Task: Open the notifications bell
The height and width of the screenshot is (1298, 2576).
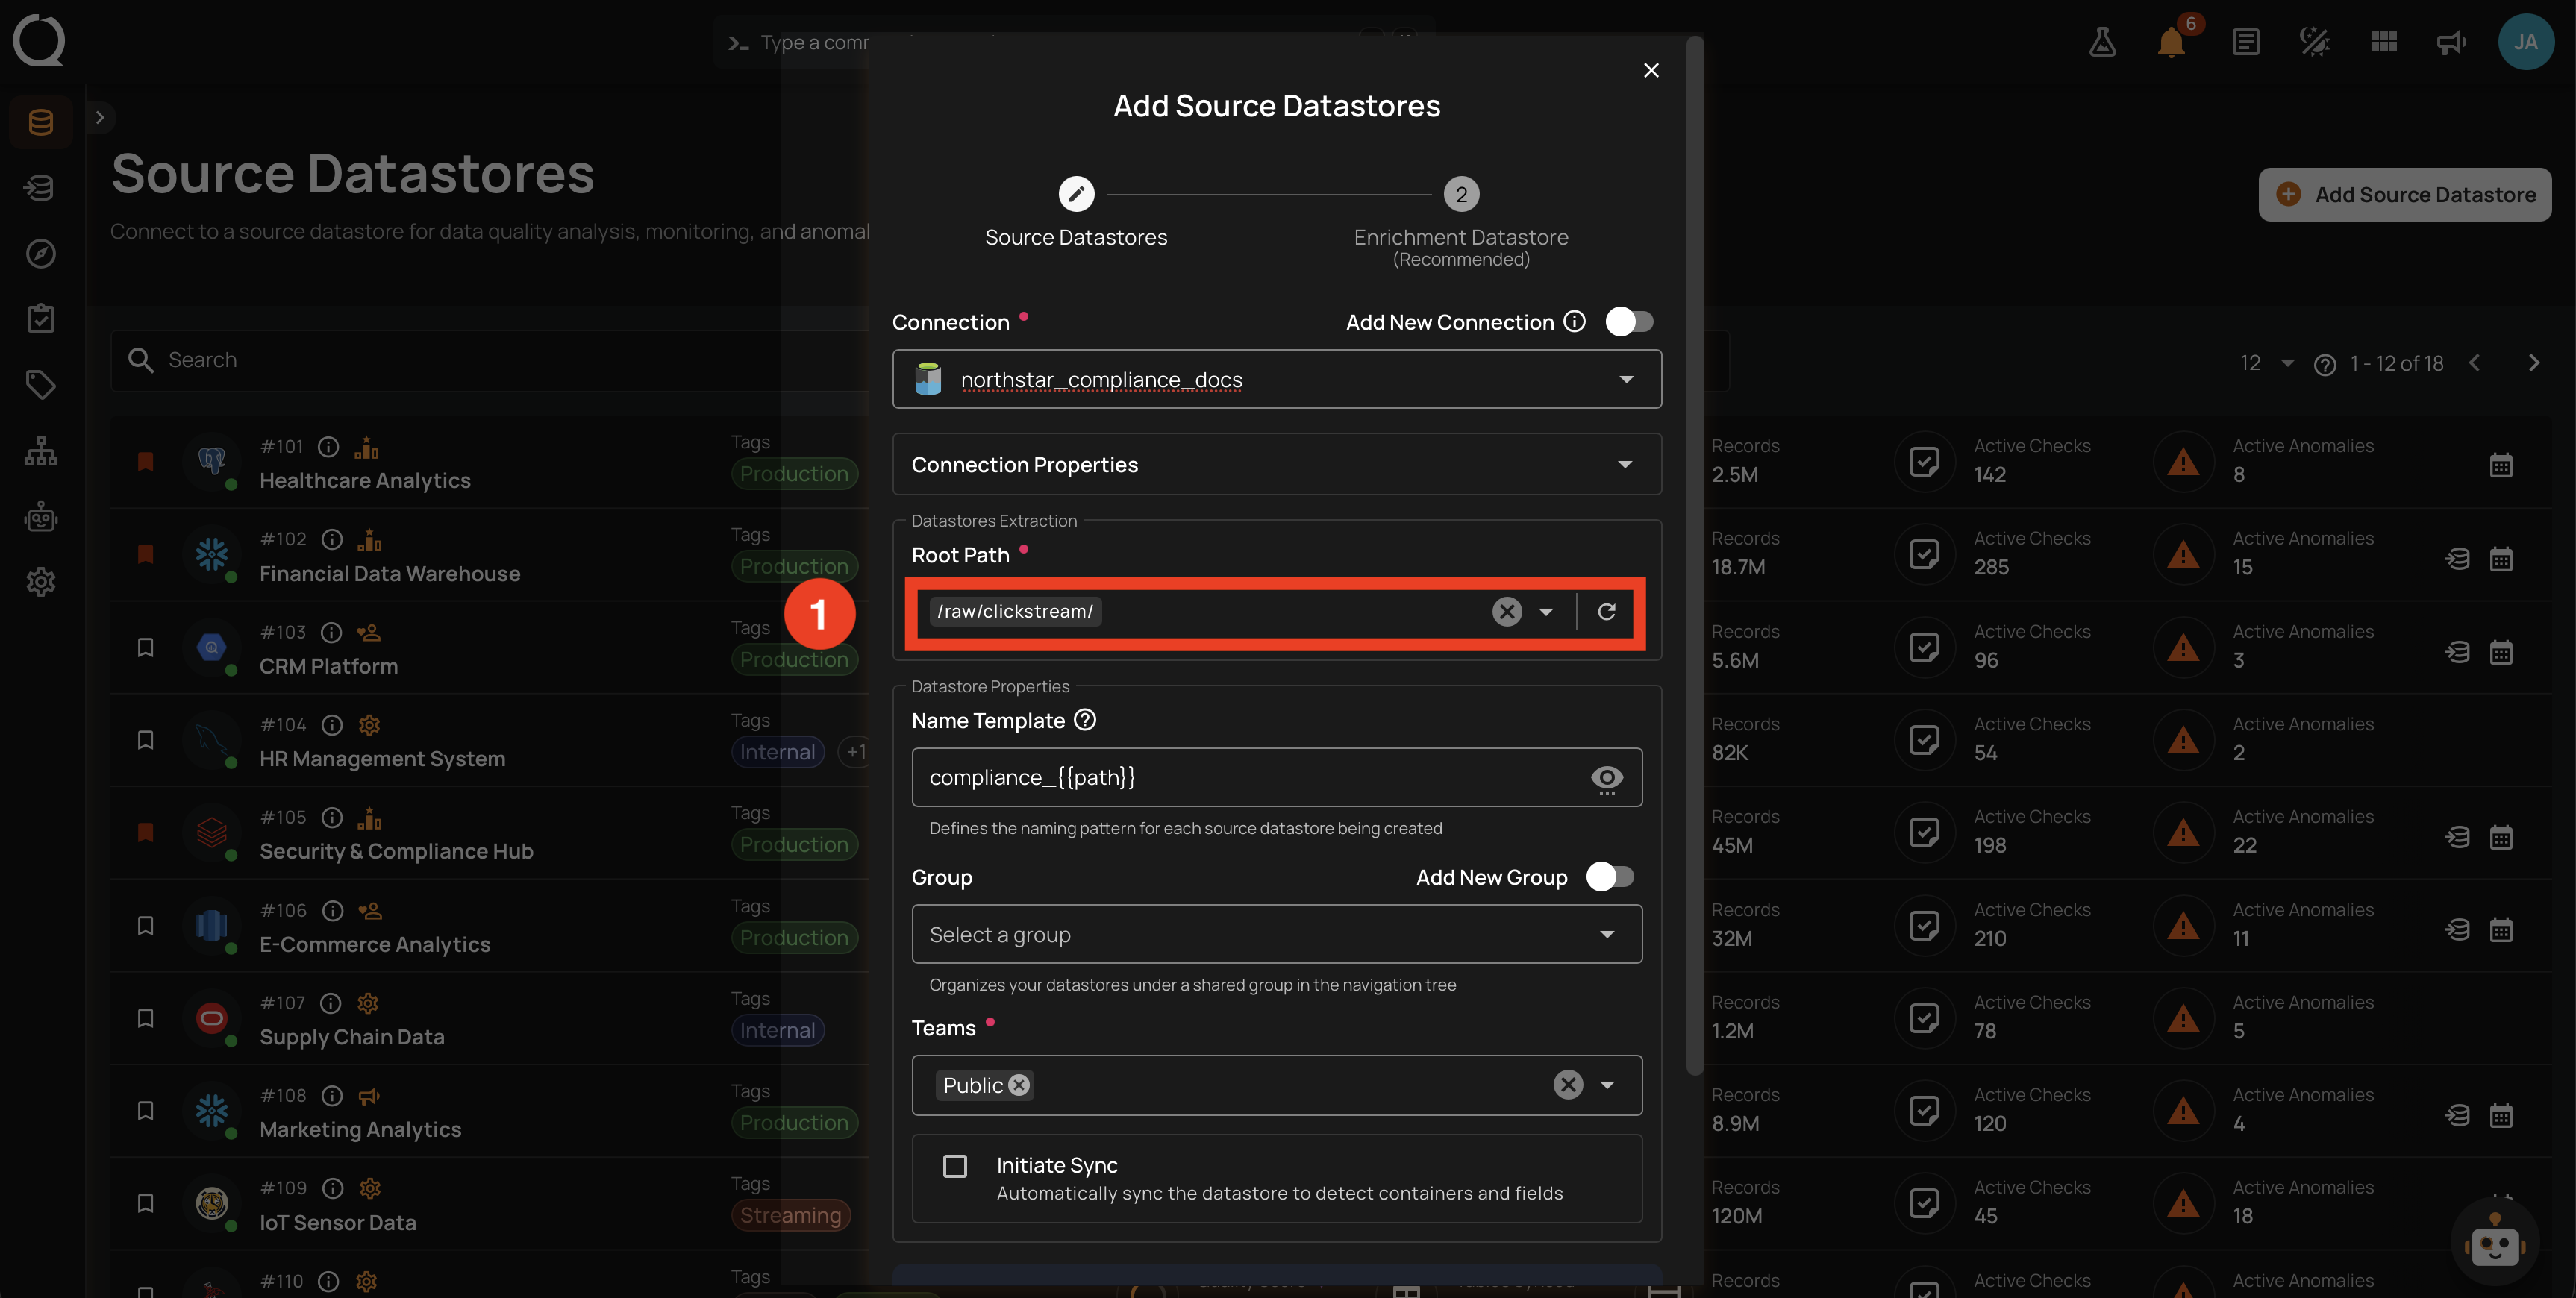Action: click(2171, 42)
